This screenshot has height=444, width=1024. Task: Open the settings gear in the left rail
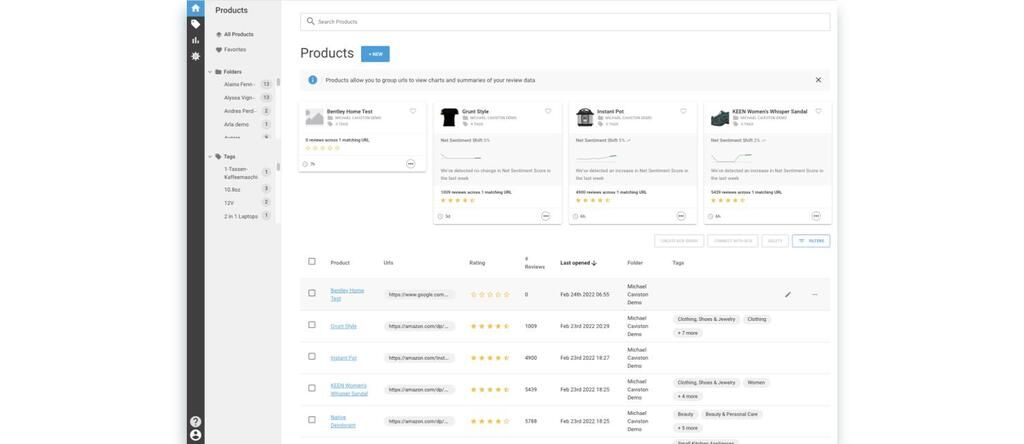[x=196, y=56]
